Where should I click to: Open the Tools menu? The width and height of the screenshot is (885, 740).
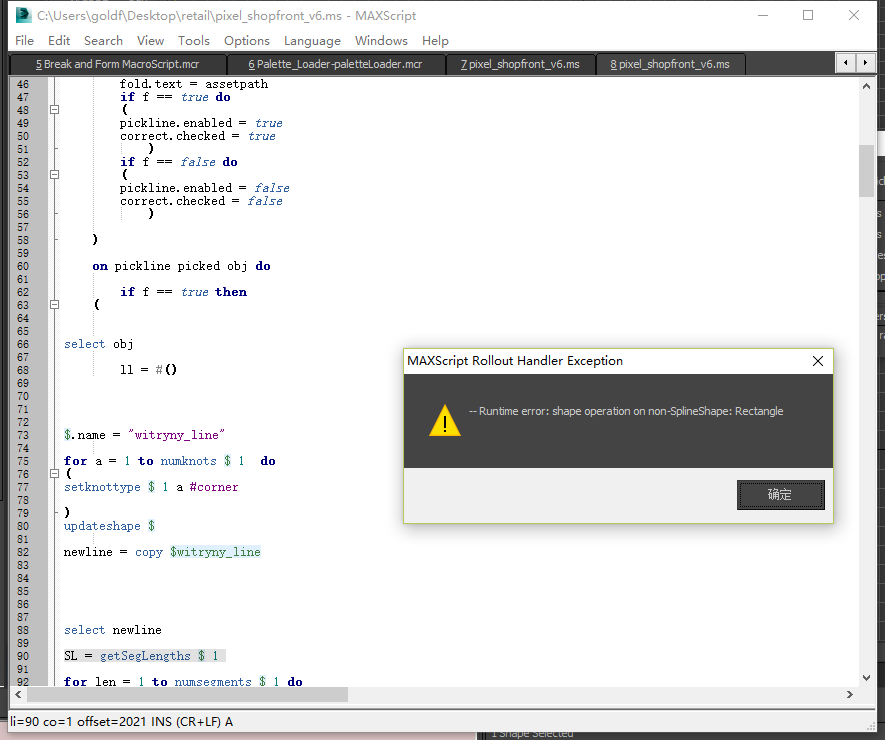tap(194, 40)
